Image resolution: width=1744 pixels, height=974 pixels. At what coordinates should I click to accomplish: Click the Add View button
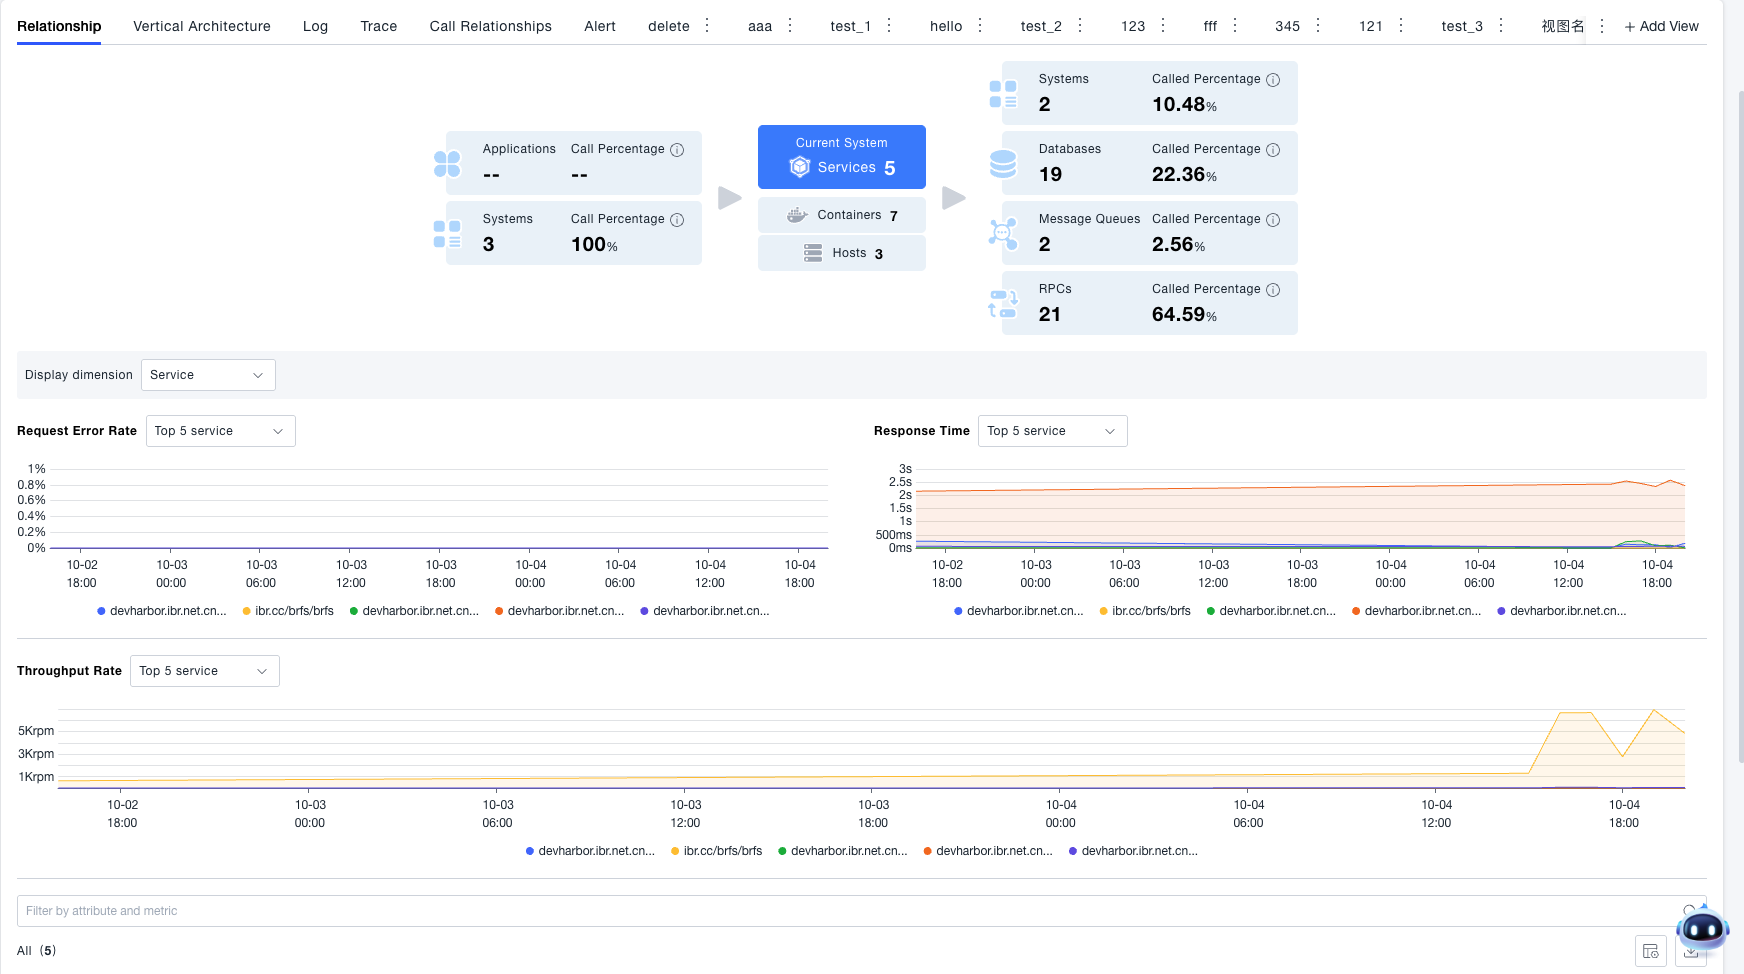[1661, 26]
